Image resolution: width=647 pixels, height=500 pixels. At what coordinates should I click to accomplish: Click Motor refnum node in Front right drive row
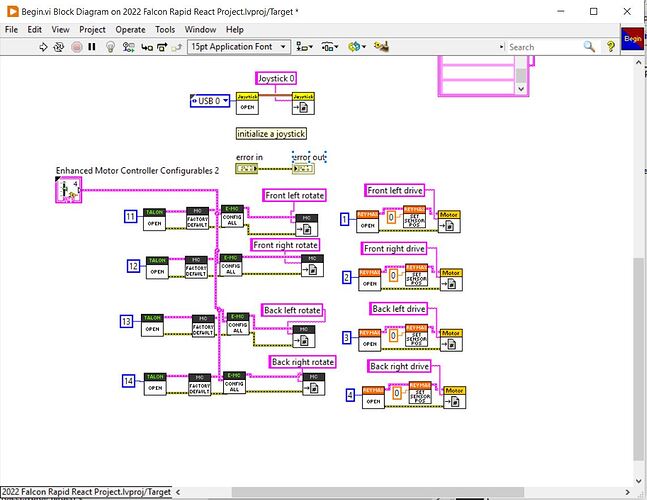coord(451,280)
